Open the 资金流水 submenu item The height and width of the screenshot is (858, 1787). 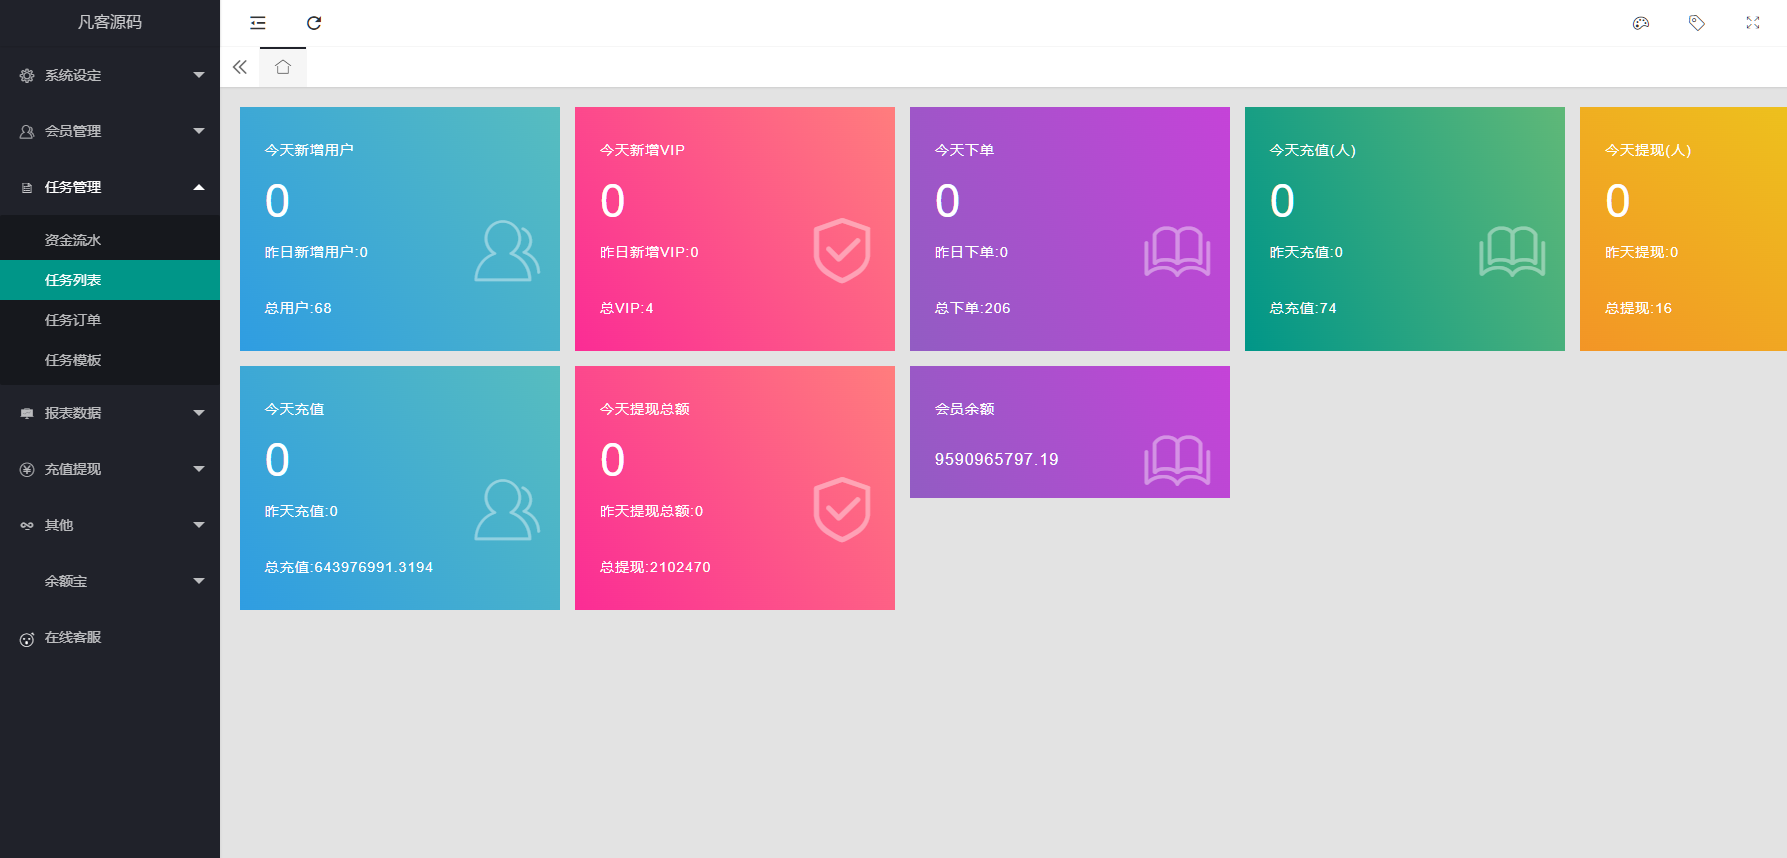click(73, 240)
